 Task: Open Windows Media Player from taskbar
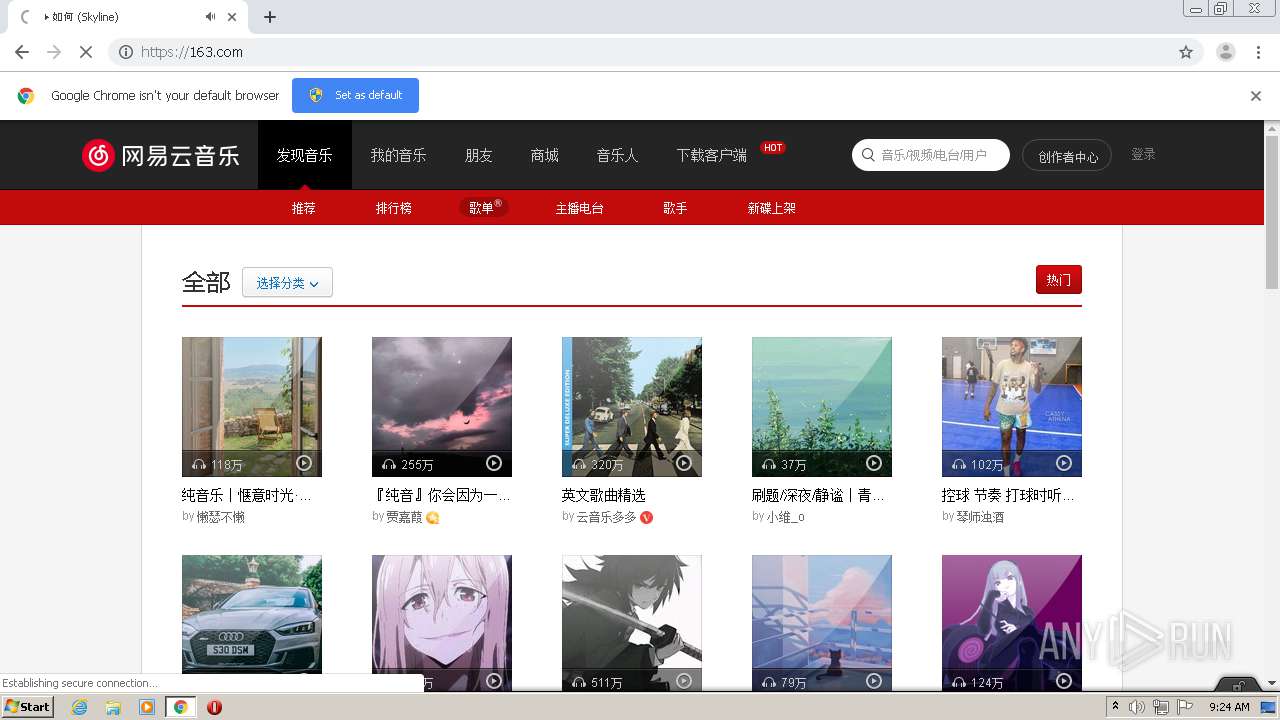[x=147, y=707]
